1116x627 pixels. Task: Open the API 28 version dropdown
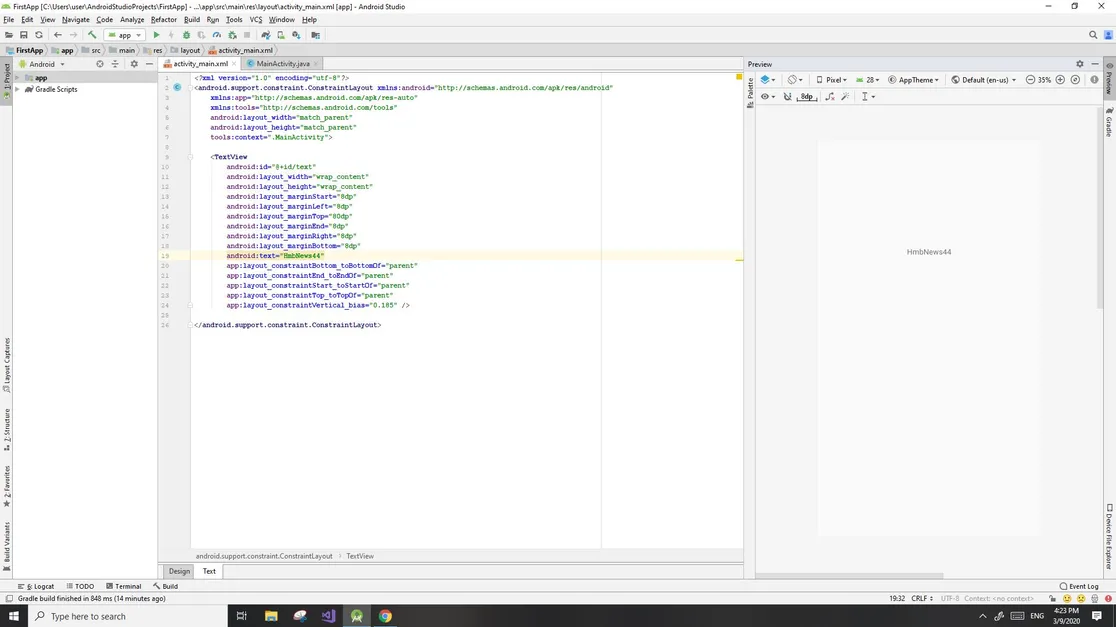[x=868, y=80]
